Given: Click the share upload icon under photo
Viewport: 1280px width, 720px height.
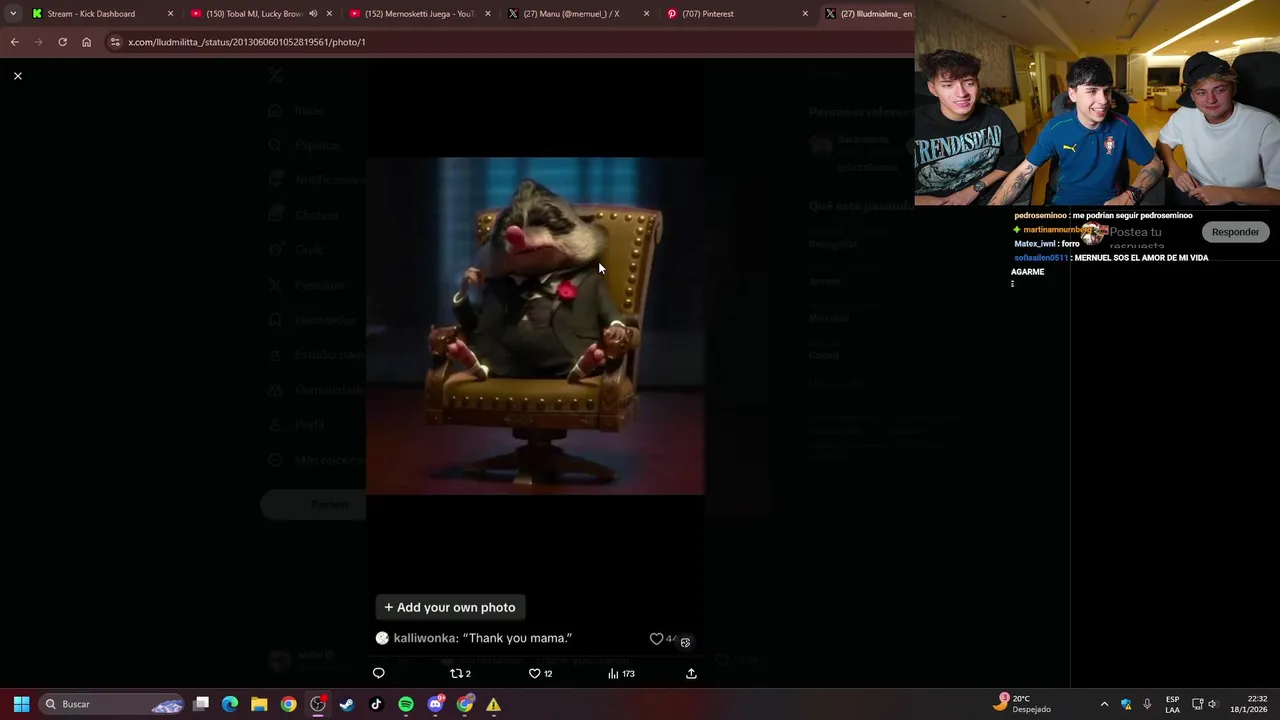Looking at the screenshot, I should (691, 673).
